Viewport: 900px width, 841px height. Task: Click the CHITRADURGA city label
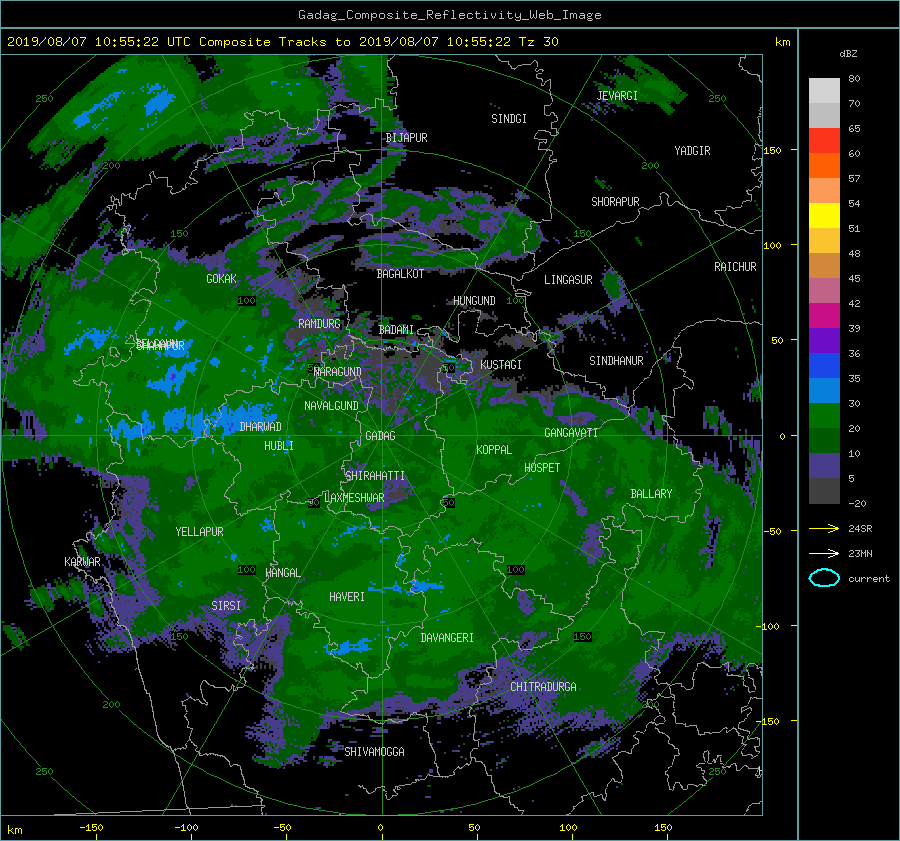click(543, 687)
